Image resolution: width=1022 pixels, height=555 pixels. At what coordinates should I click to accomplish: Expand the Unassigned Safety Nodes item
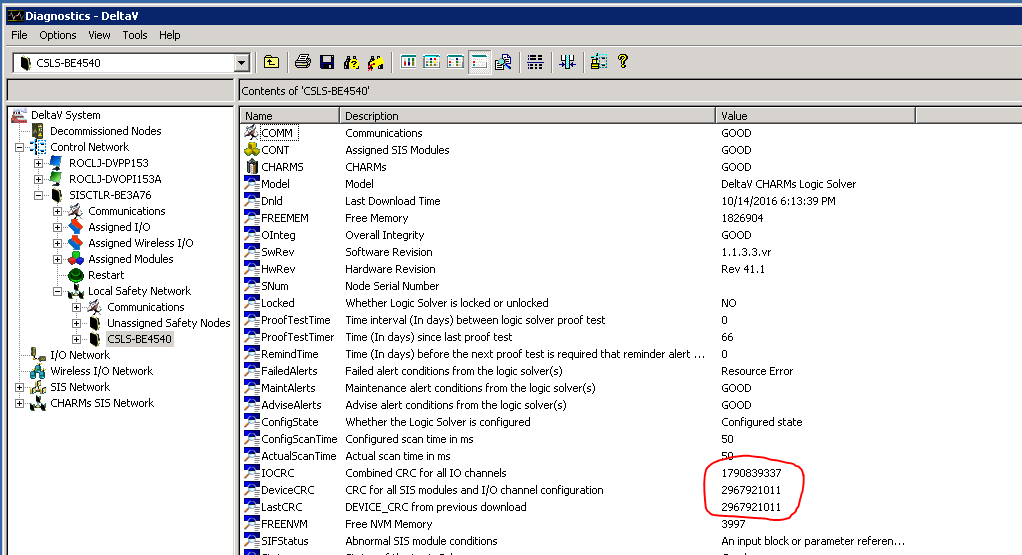(76, 323)
